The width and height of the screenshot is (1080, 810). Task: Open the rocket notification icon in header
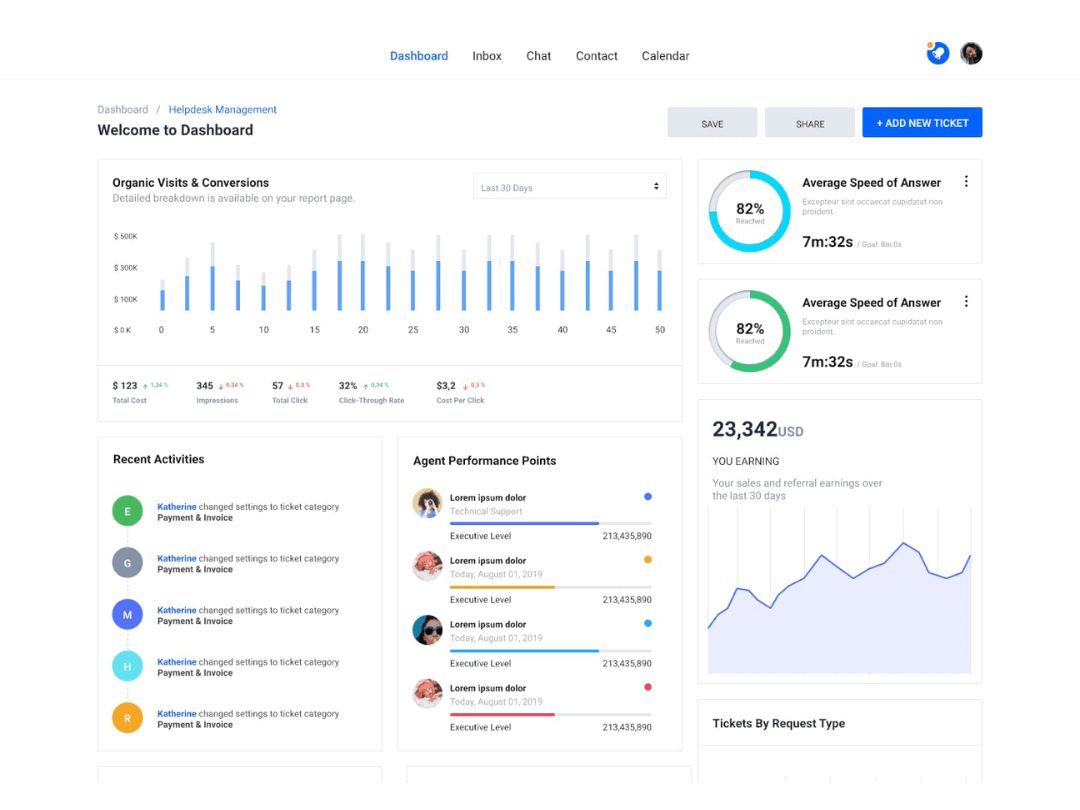(937, 53)
